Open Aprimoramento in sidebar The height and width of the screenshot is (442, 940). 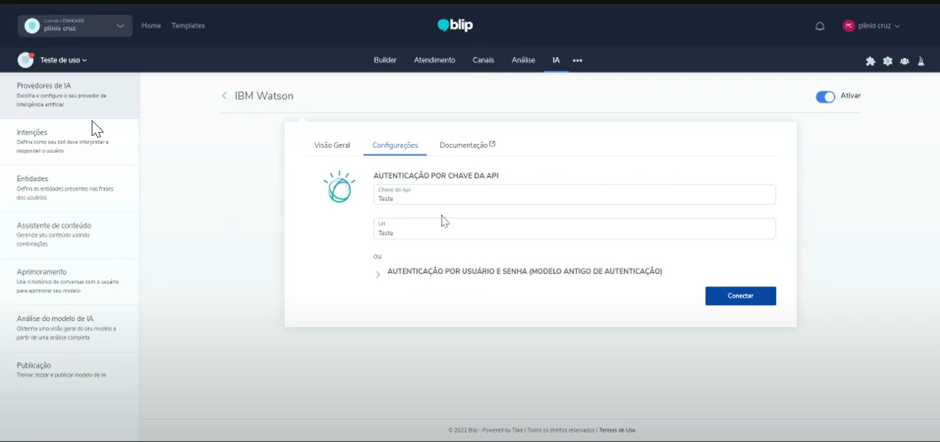point(70,282)
